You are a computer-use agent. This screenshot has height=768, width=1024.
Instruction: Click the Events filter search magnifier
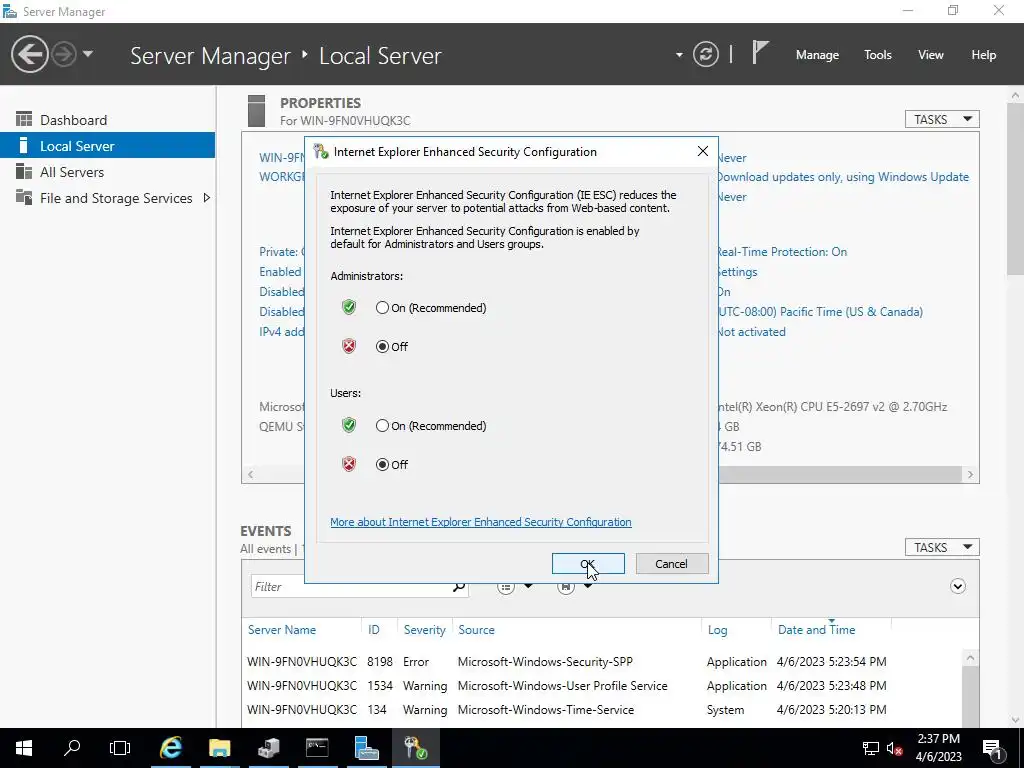(458, 586)
